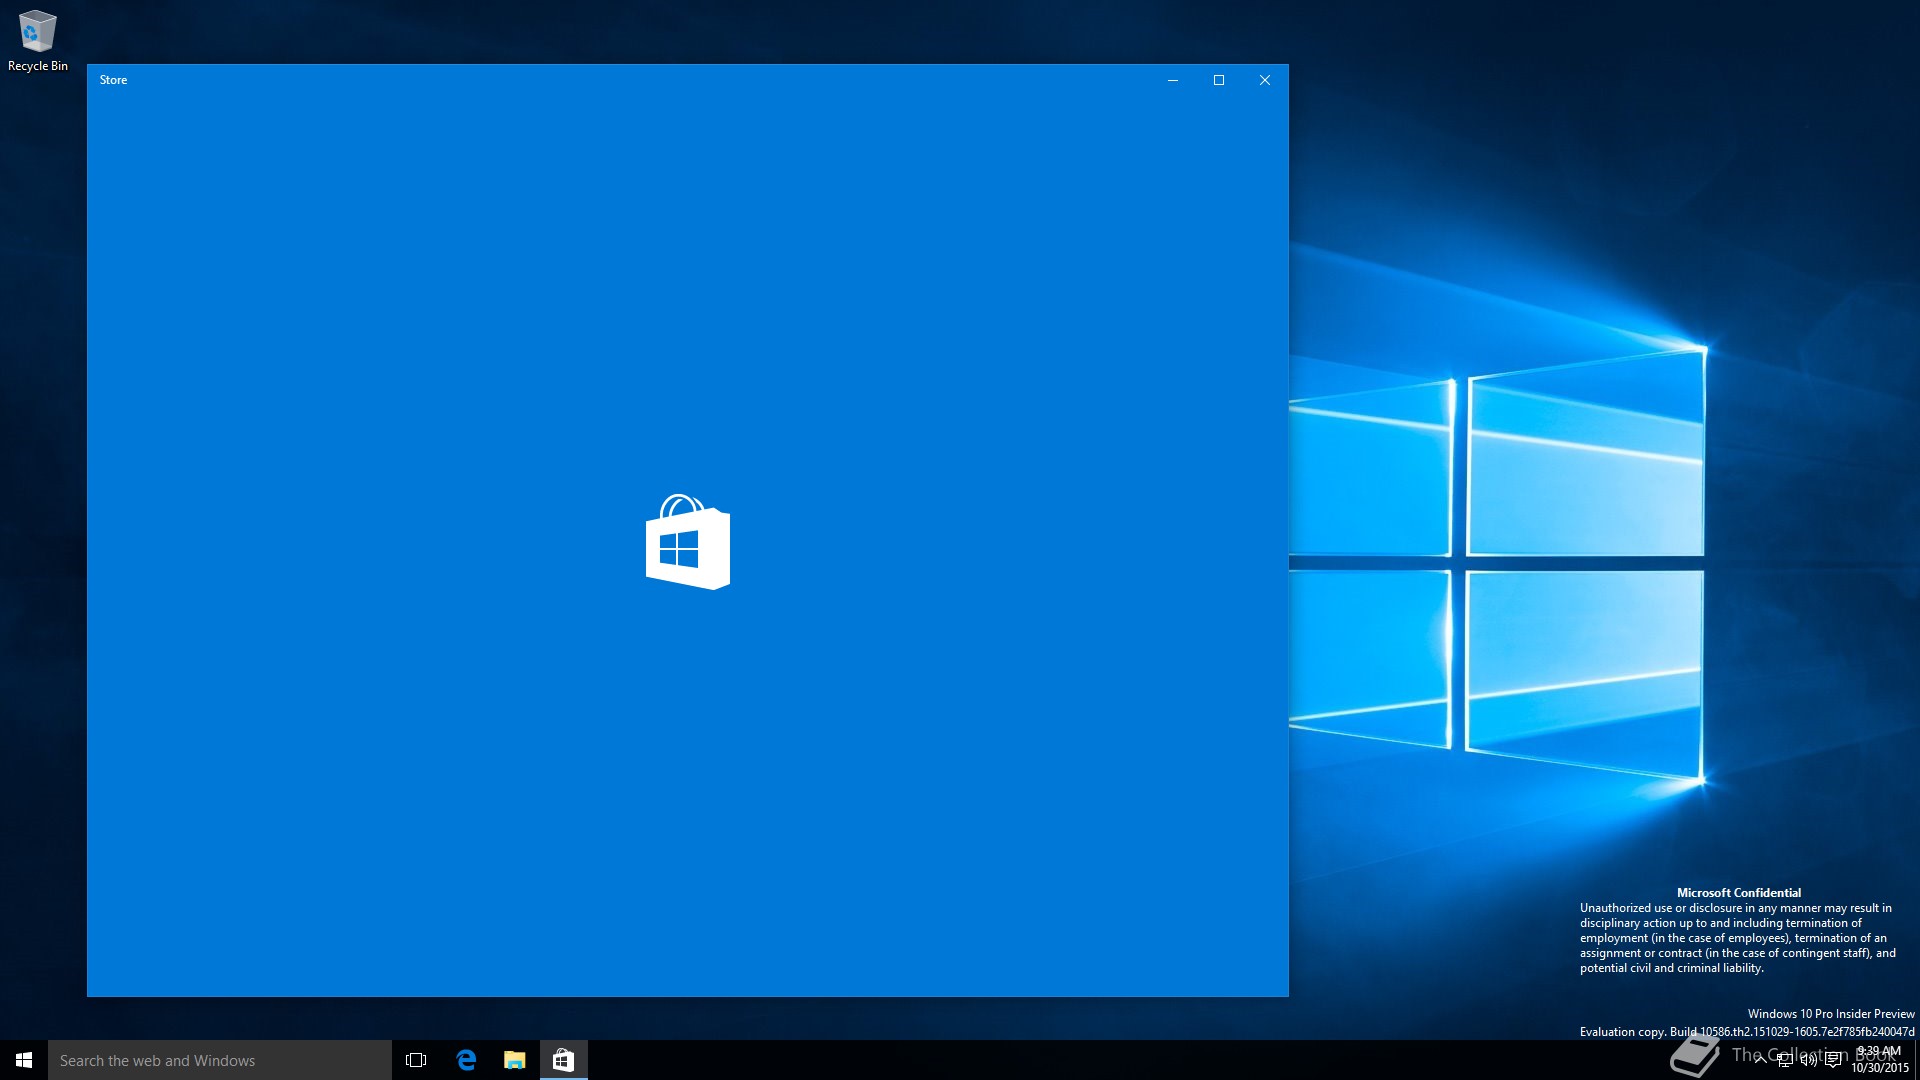1920x1080 pixels.
Task: Close the Store window
Action: pos(1265,80)
